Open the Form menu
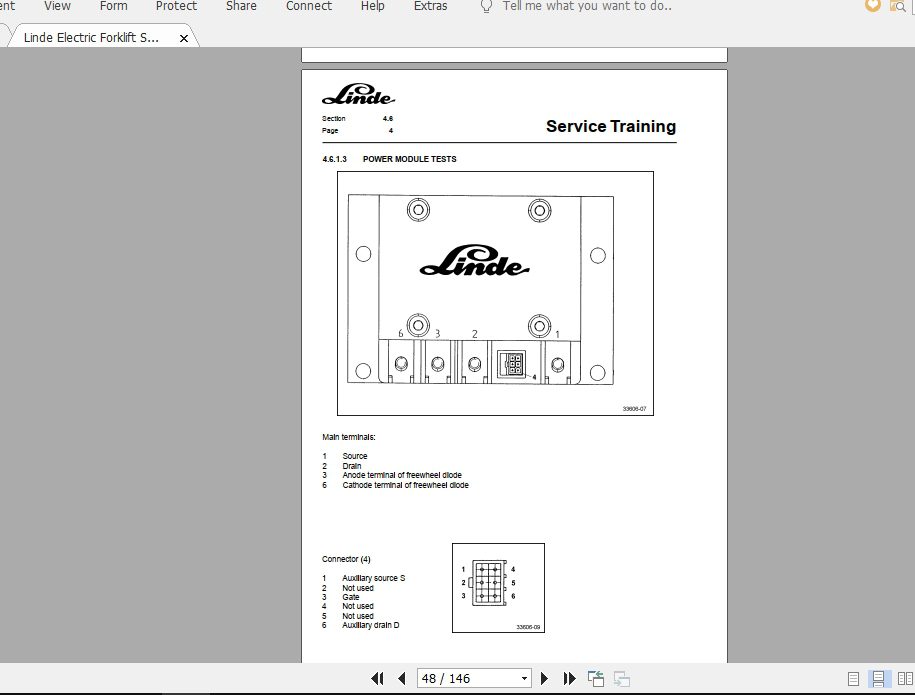The width and height of the screenshot is (915, 695). click(113, 6)
